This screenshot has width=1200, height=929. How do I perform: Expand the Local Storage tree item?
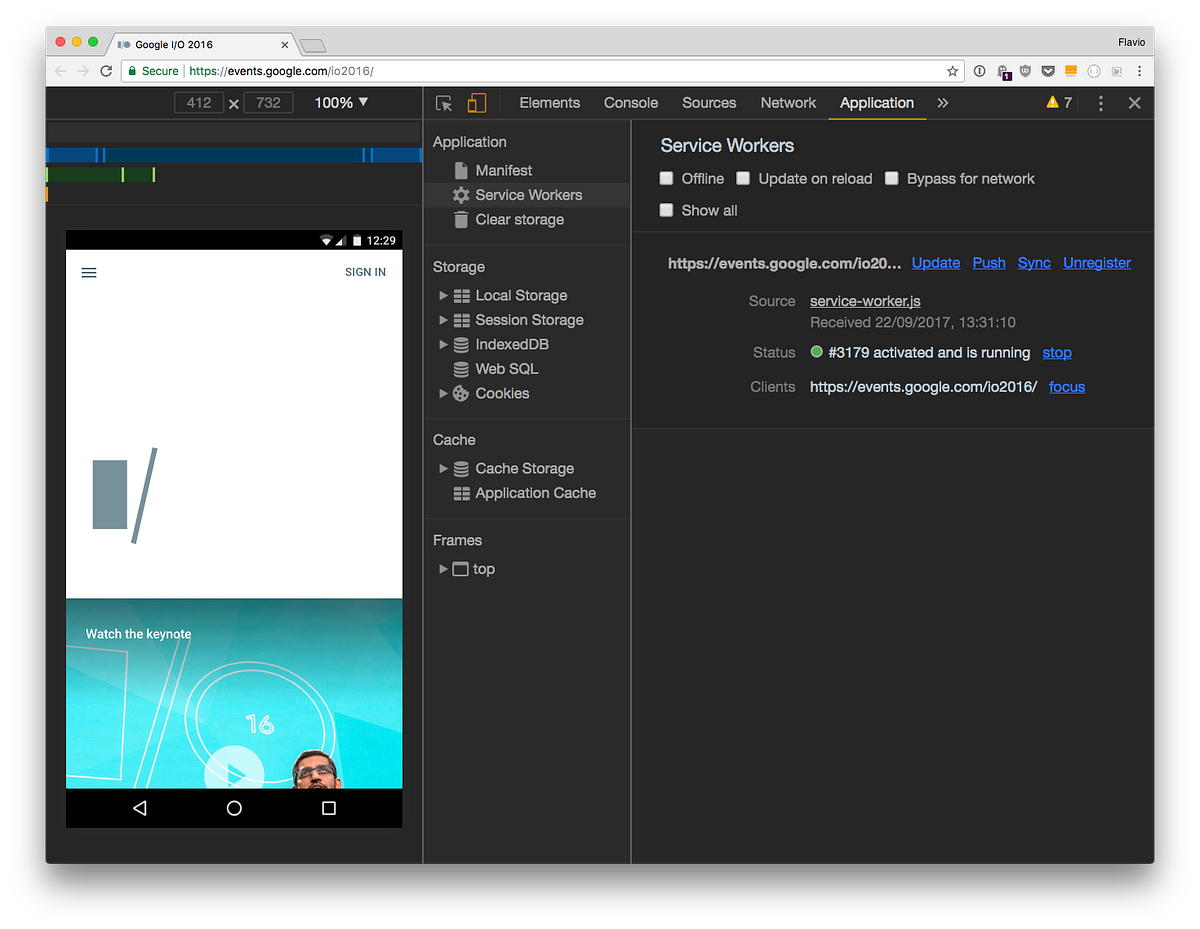(x=444, y=295)
